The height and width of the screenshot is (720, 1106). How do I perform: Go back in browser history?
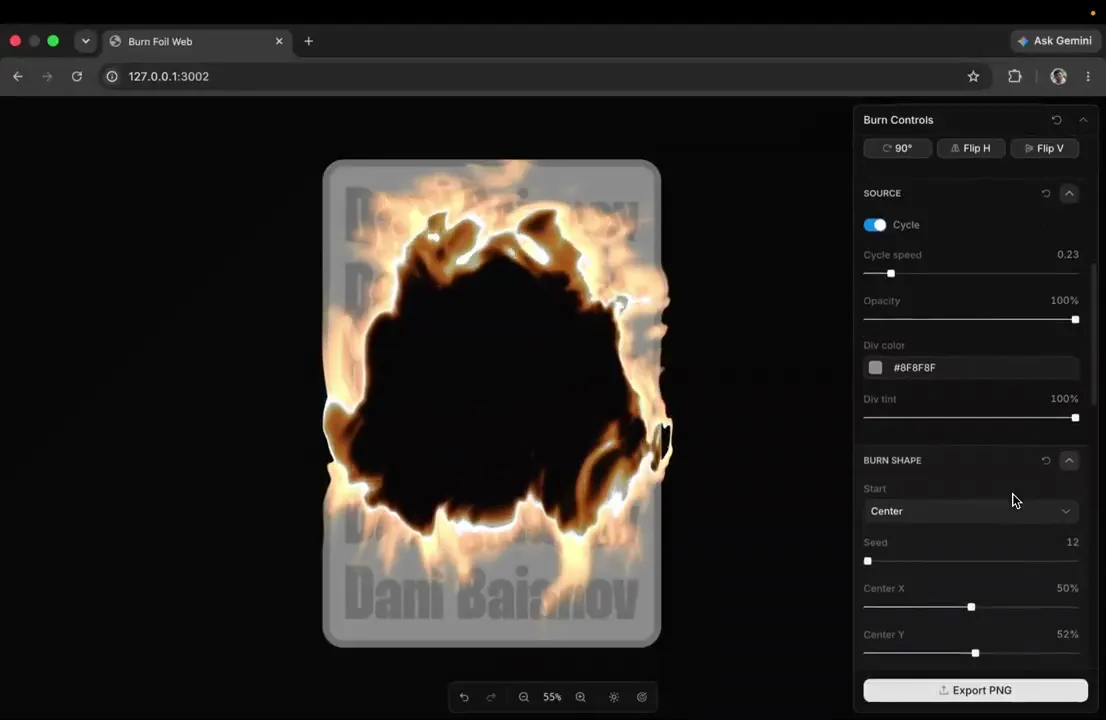click(18, 76)
